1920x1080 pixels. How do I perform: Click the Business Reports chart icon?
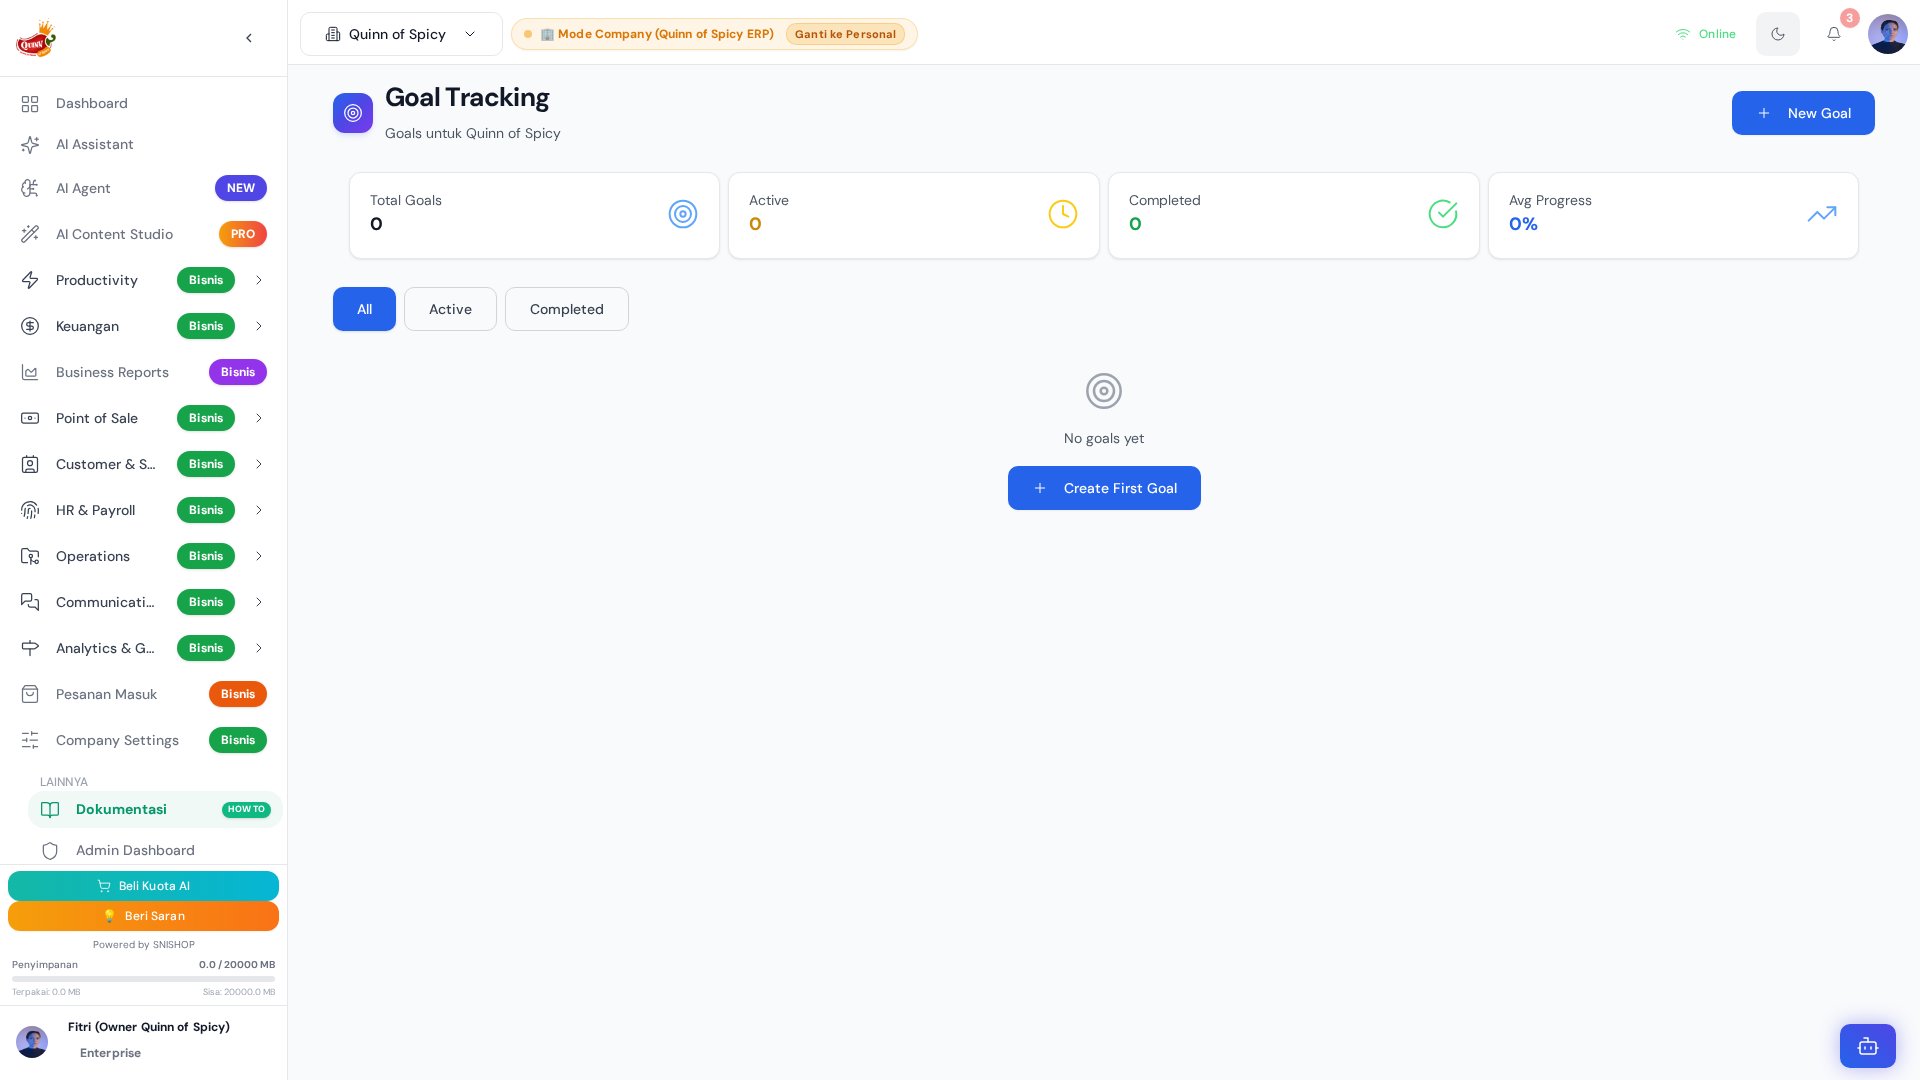pos(30,372)
